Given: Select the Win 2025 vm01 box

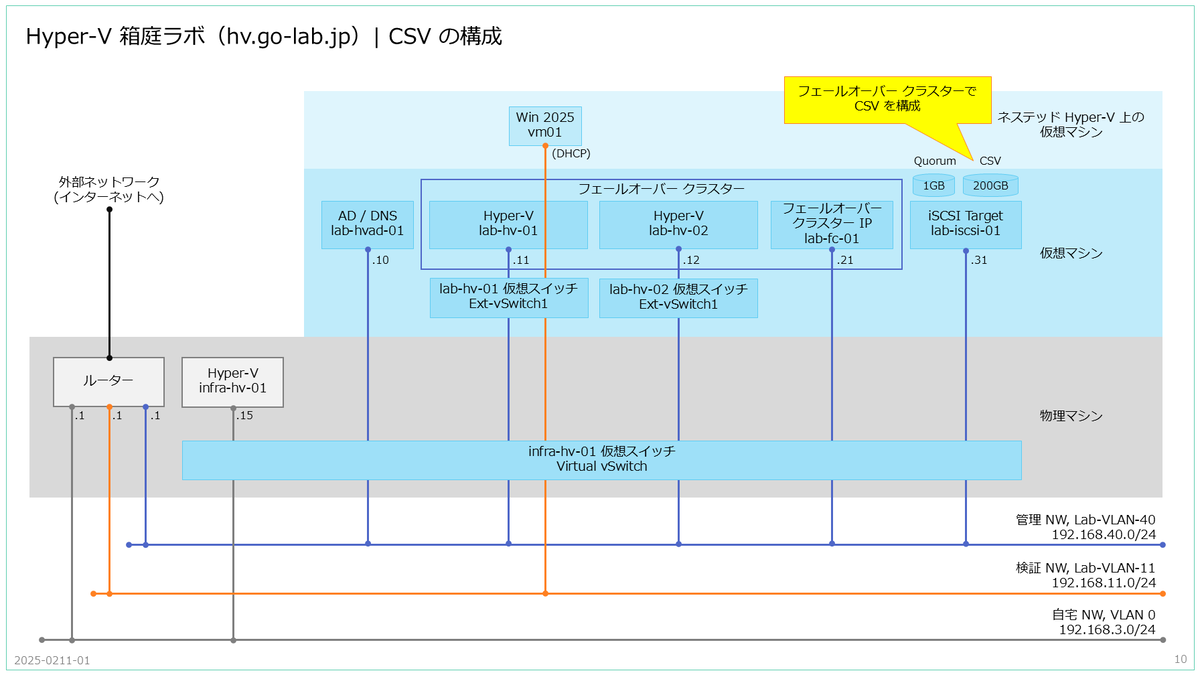Looking at the screenshot, I should pyautogui.click(x=545, y=125).
